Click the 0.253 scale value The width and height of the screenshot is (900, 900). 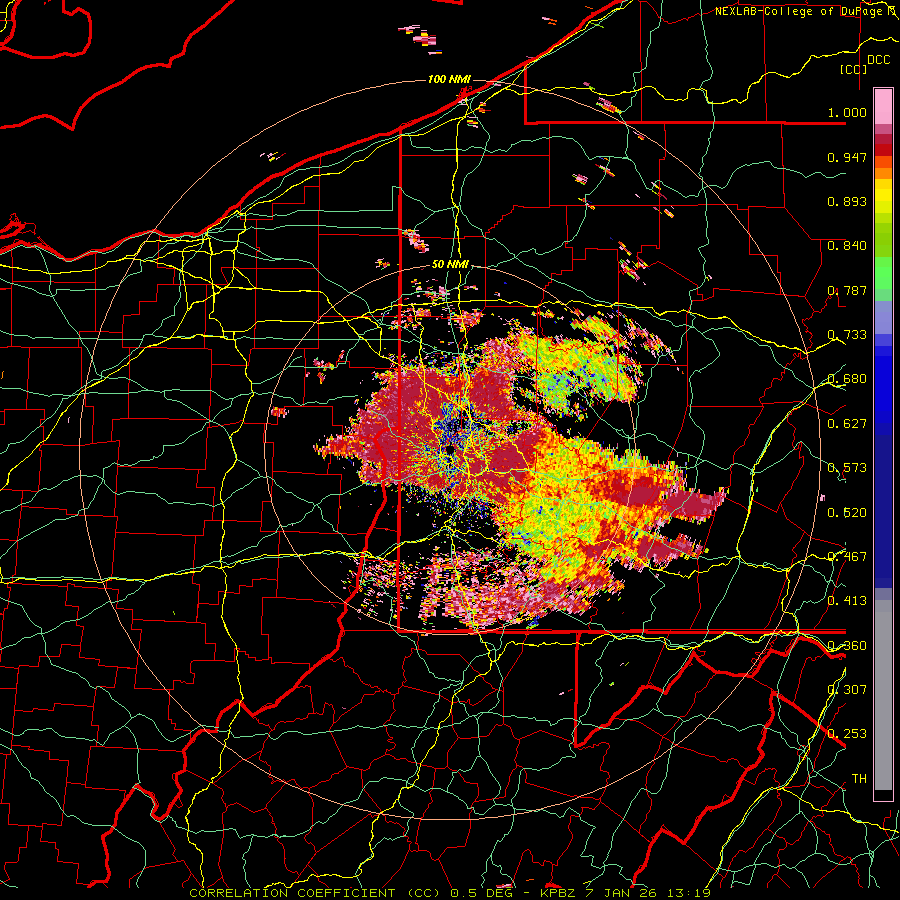point(847,734)
